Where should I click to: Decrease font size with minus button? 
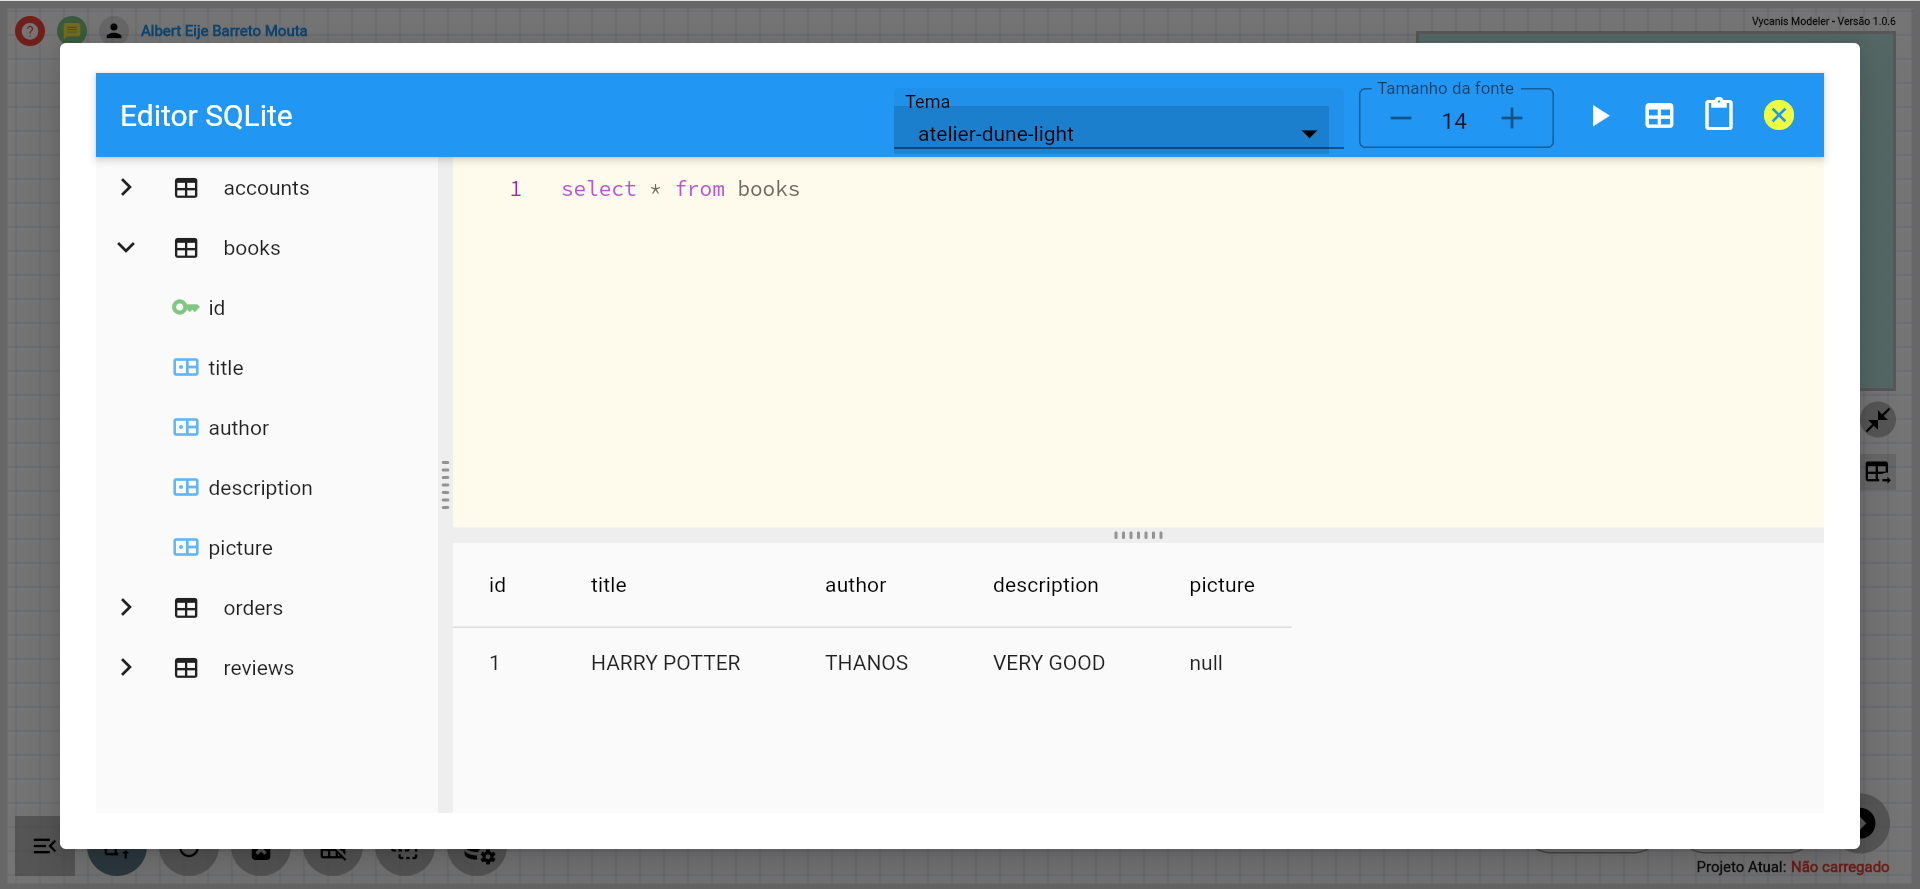1401,119
